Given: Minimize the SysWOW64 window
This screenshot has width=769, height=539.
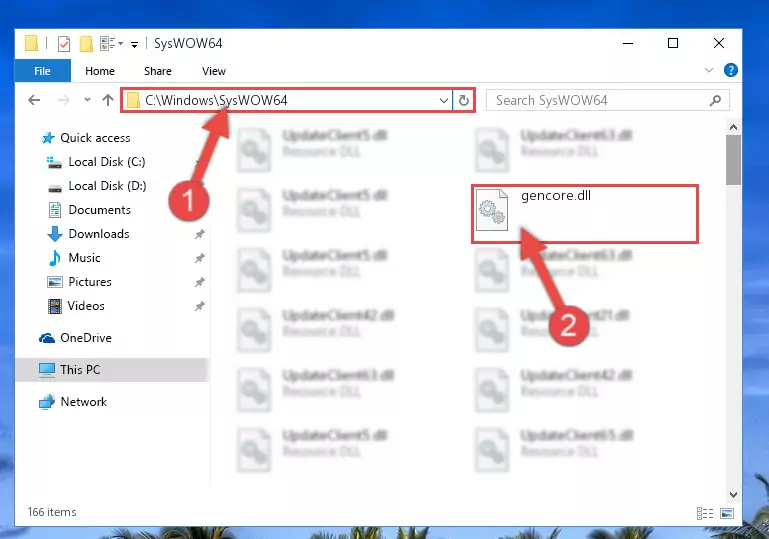Looking at the screenshot, I should 628,43.
